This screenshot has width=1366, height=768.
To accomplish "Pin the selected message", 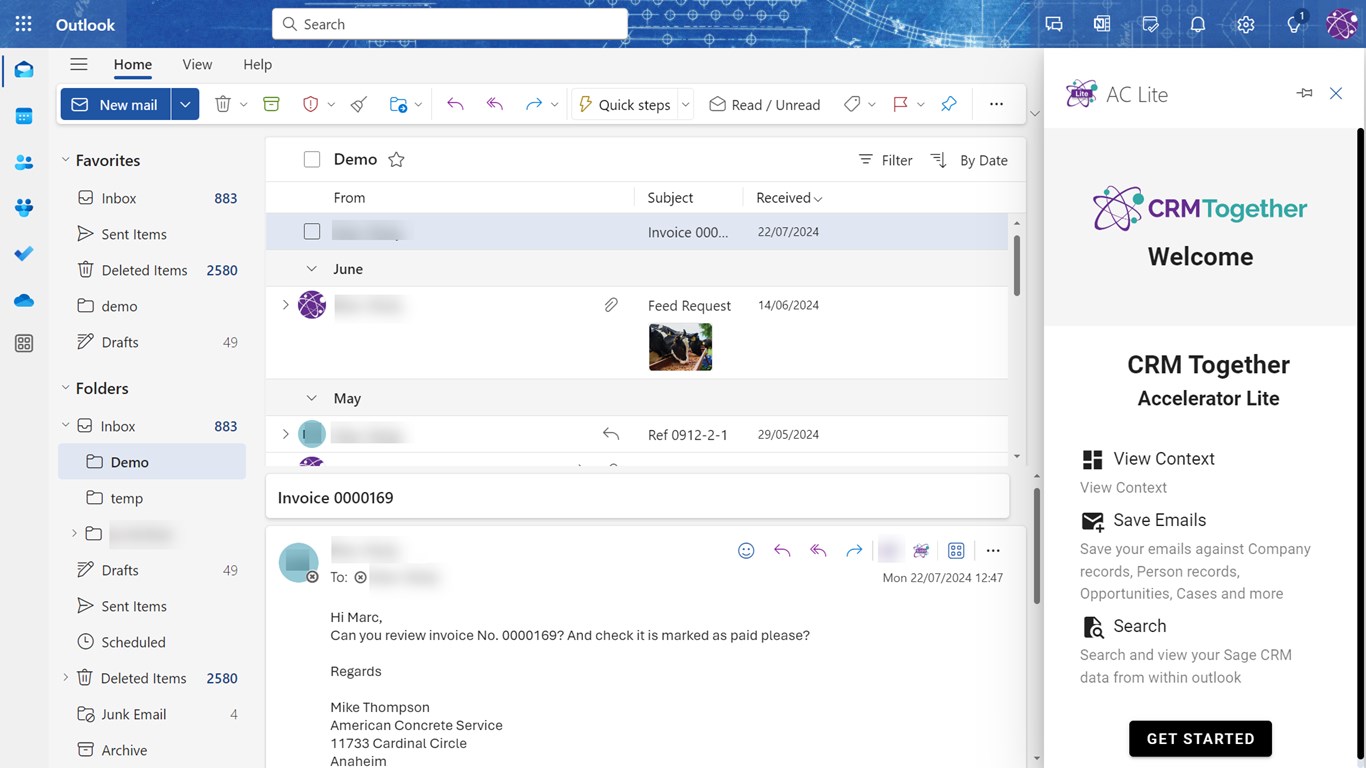I will tap(949, 104).
